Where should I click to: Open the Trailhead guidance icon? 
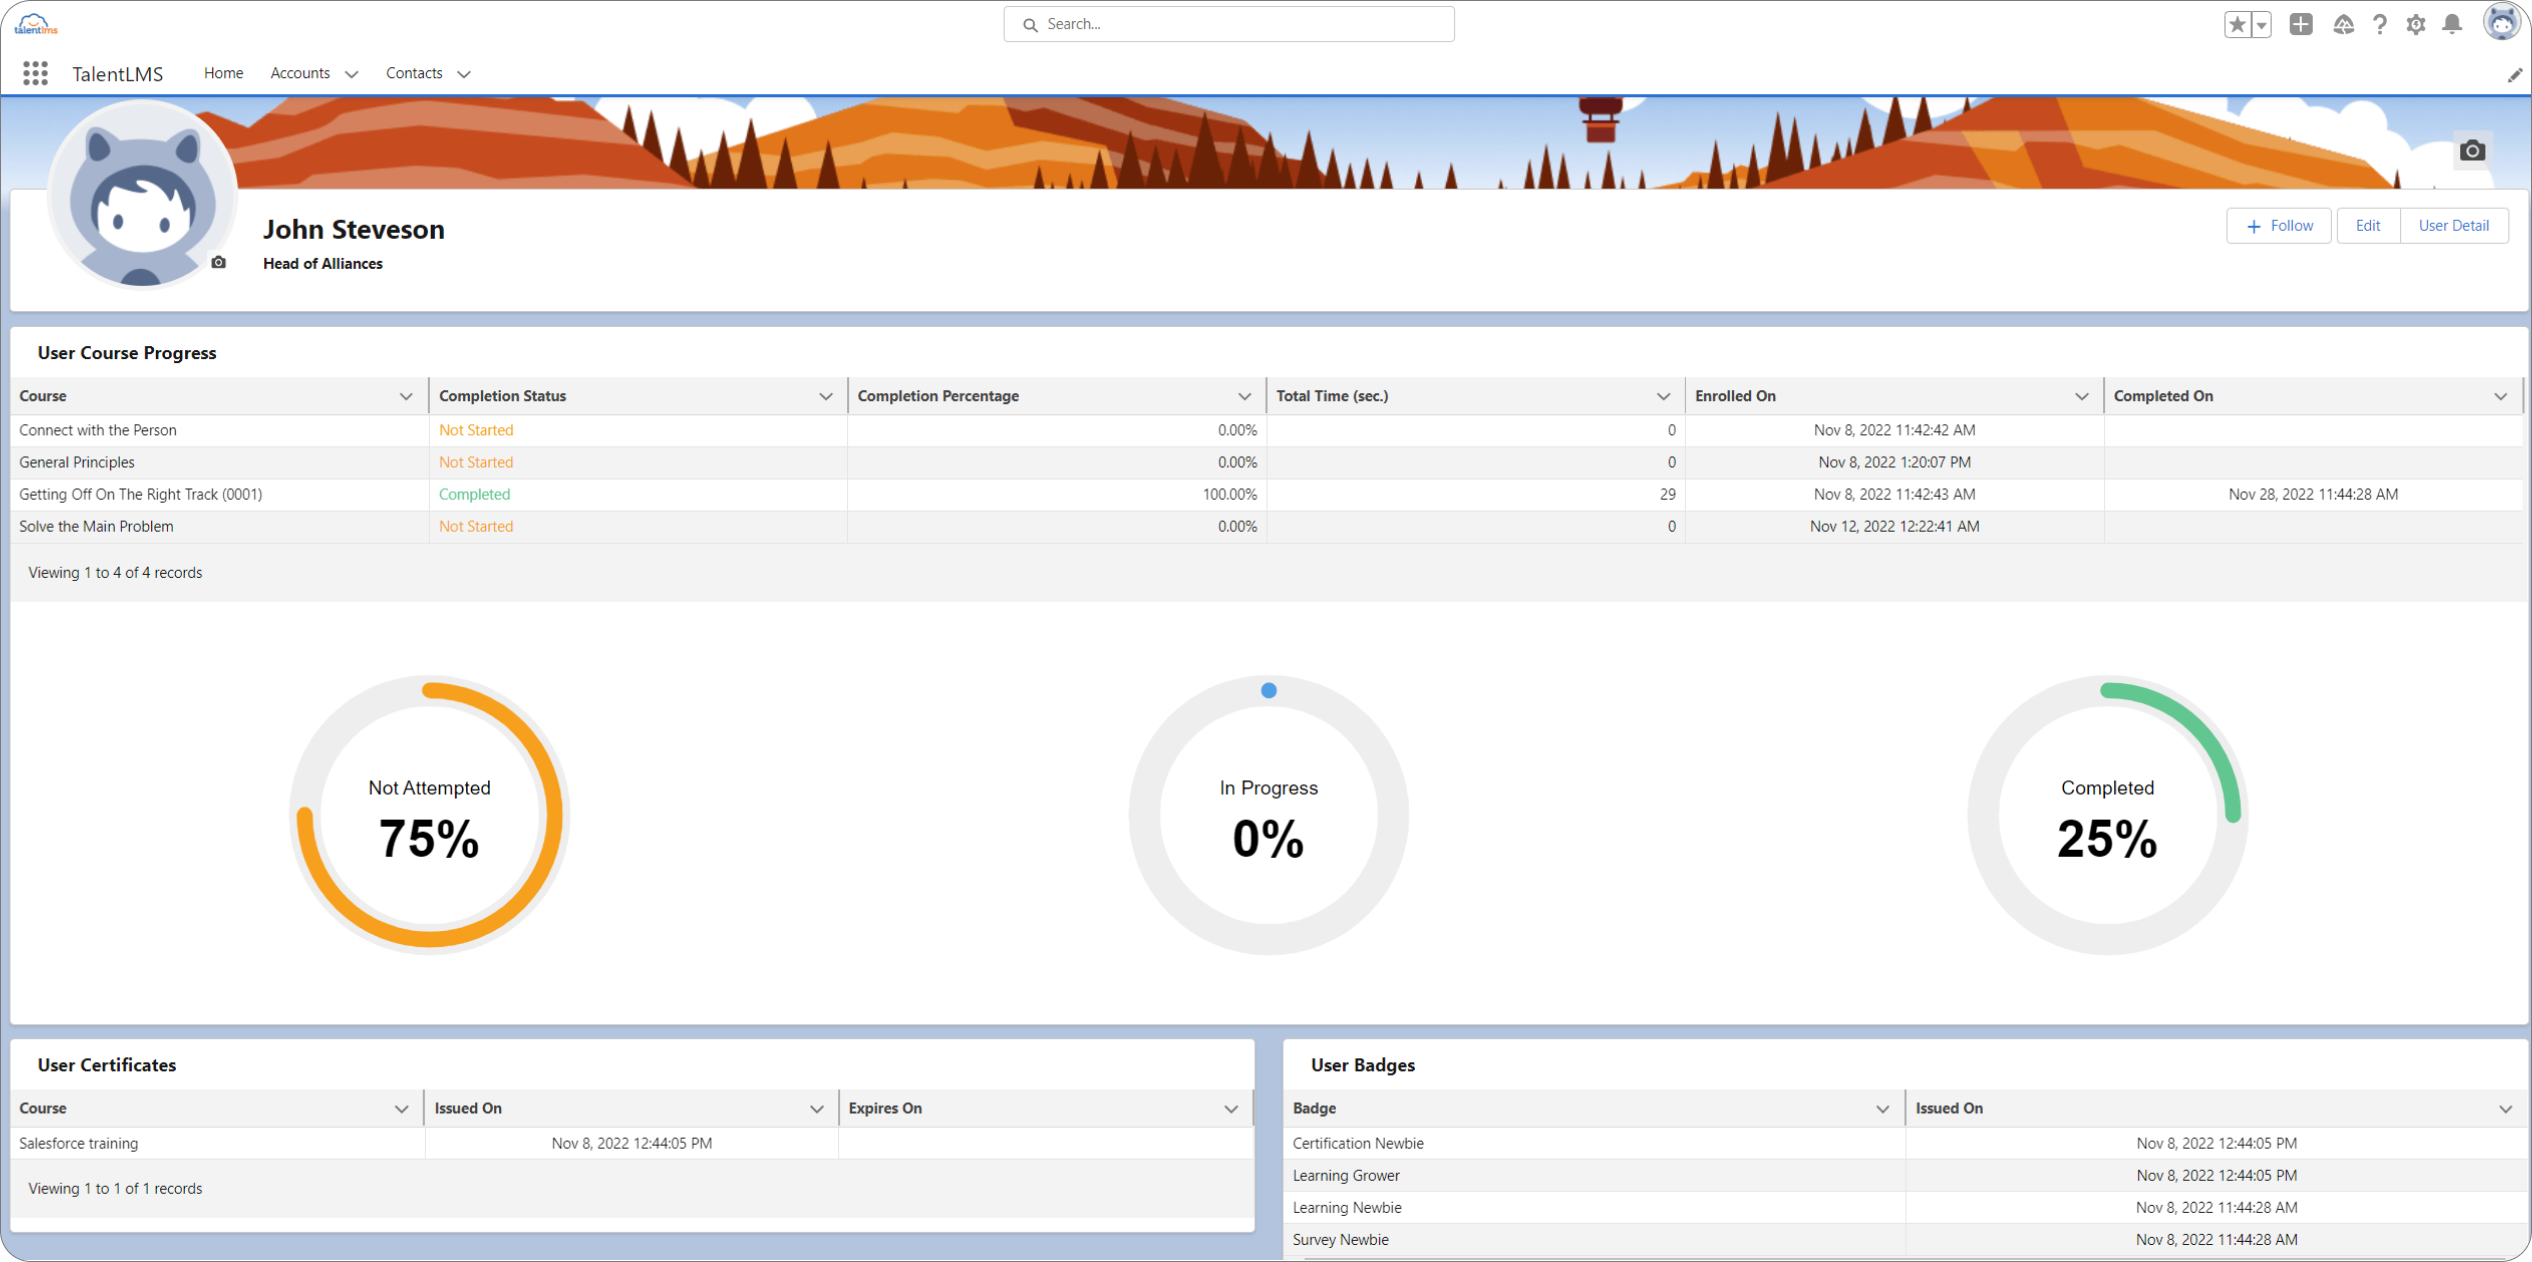2343,24
